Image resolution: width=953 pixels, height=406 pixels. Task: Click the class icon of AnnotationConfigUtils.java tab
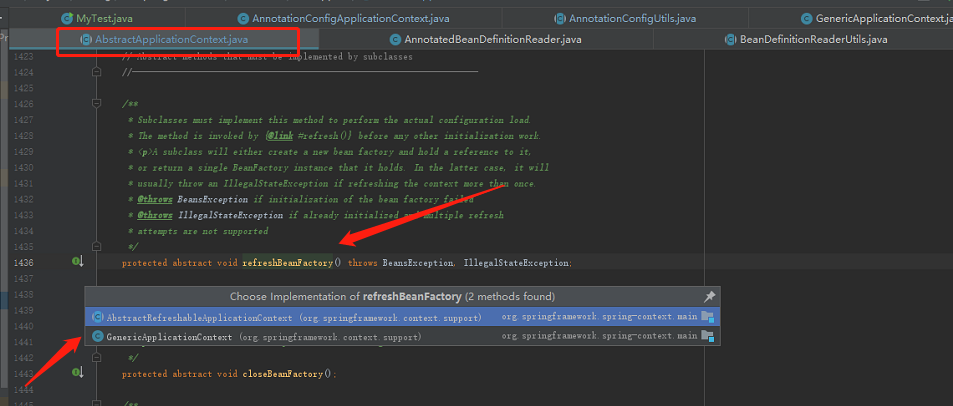(560, 18)
